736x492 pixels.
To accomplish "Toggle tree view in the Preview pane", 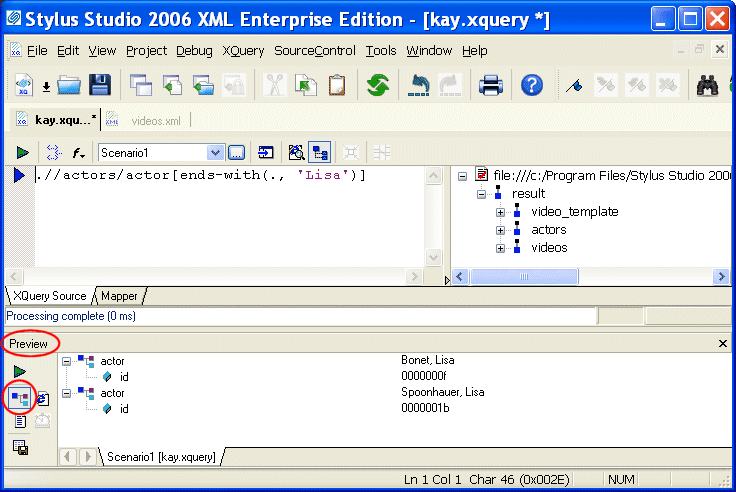I will tap(20, 397).
